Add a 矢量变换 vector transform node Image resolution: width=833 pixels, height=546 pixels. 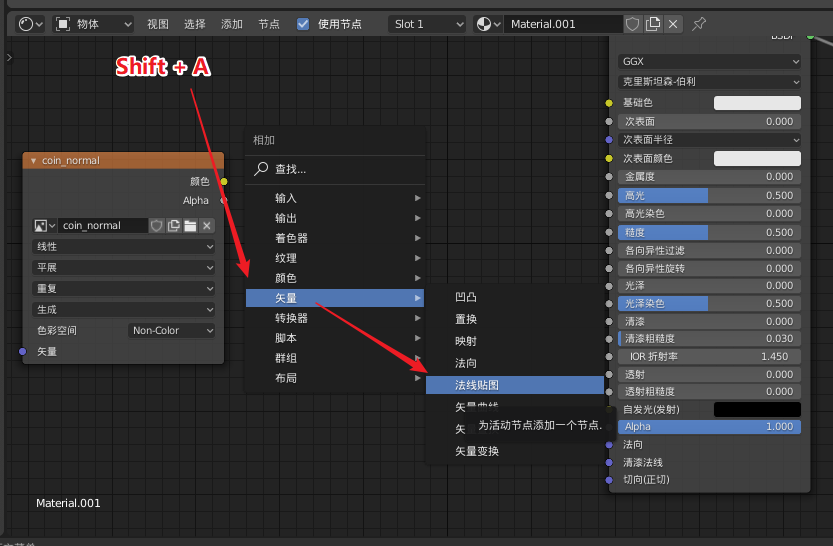(x=515, y=451)
